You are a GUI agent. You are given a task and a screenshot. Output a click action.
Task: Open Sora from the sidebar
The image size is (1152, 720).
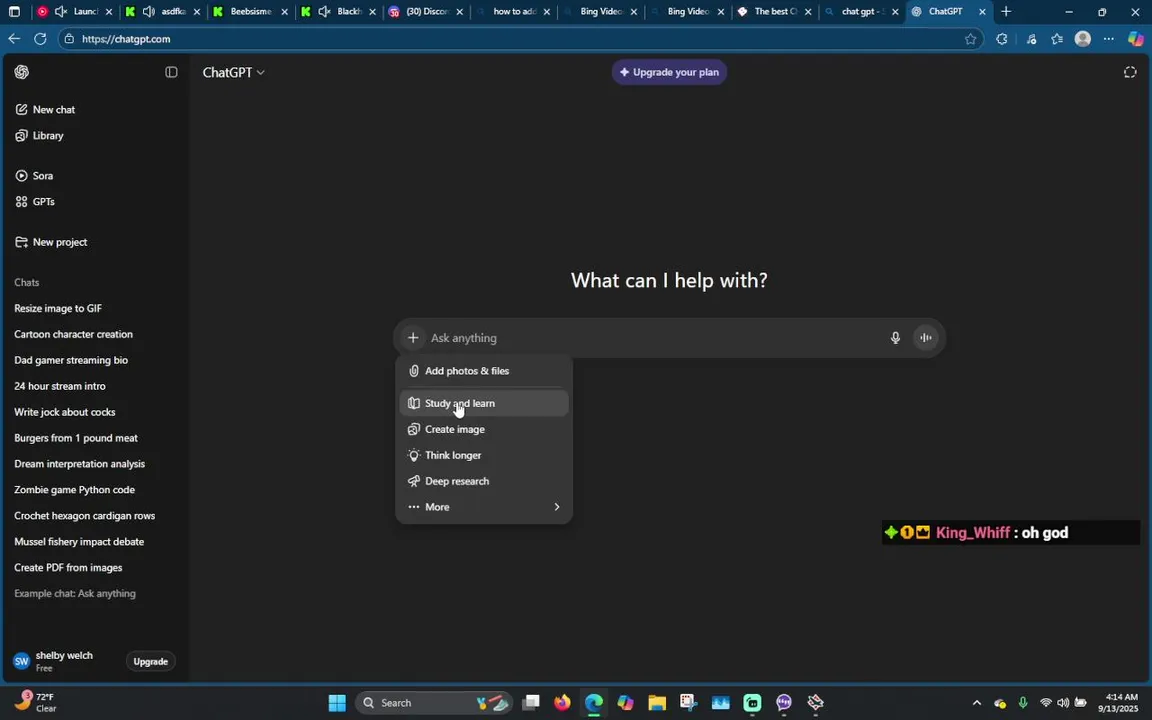pyautogui.click(x=34, y=176)
